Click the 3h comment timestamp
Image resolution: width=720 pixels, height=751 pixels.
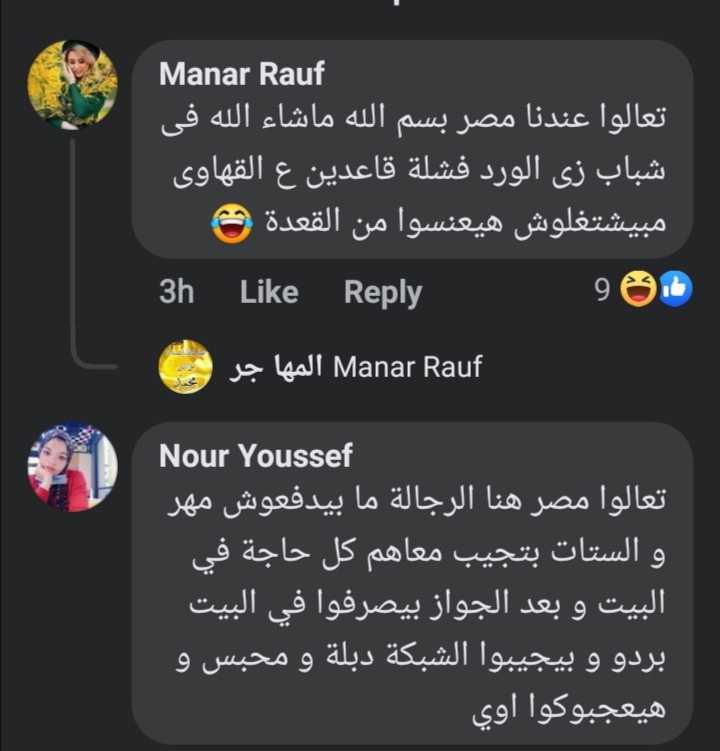pos(177,292)
